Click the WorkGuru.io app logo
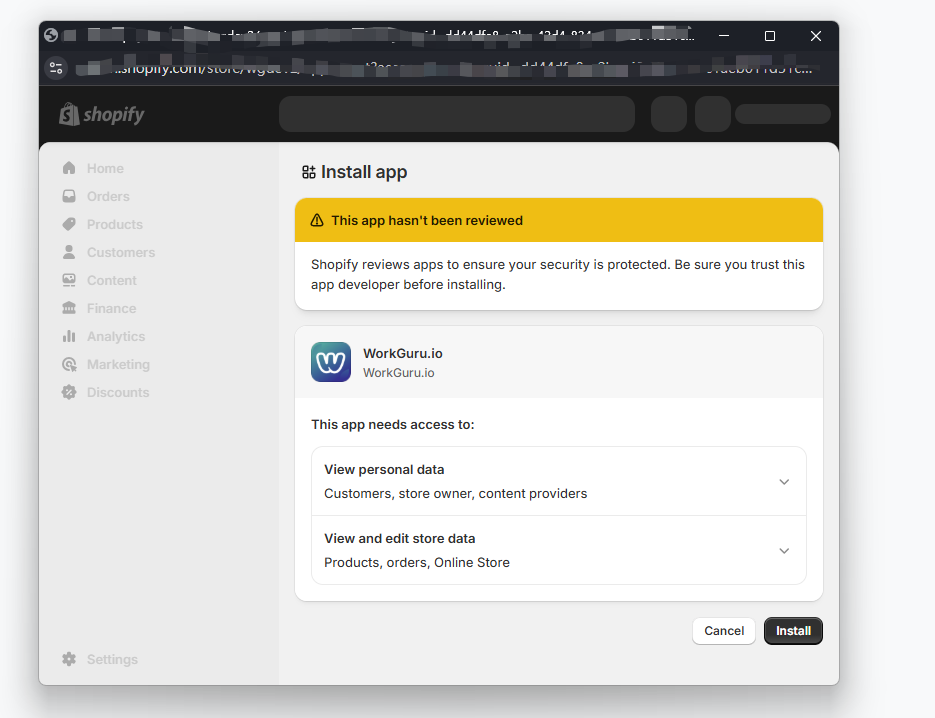Screen dimensions: 935x718 coord(331,362)
